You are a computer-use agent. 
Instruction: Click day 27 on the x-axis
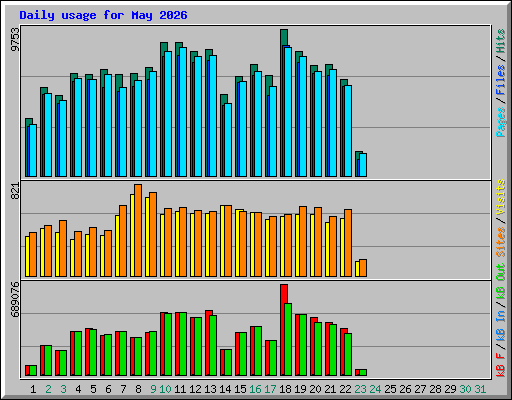click(x=420, y=389)
